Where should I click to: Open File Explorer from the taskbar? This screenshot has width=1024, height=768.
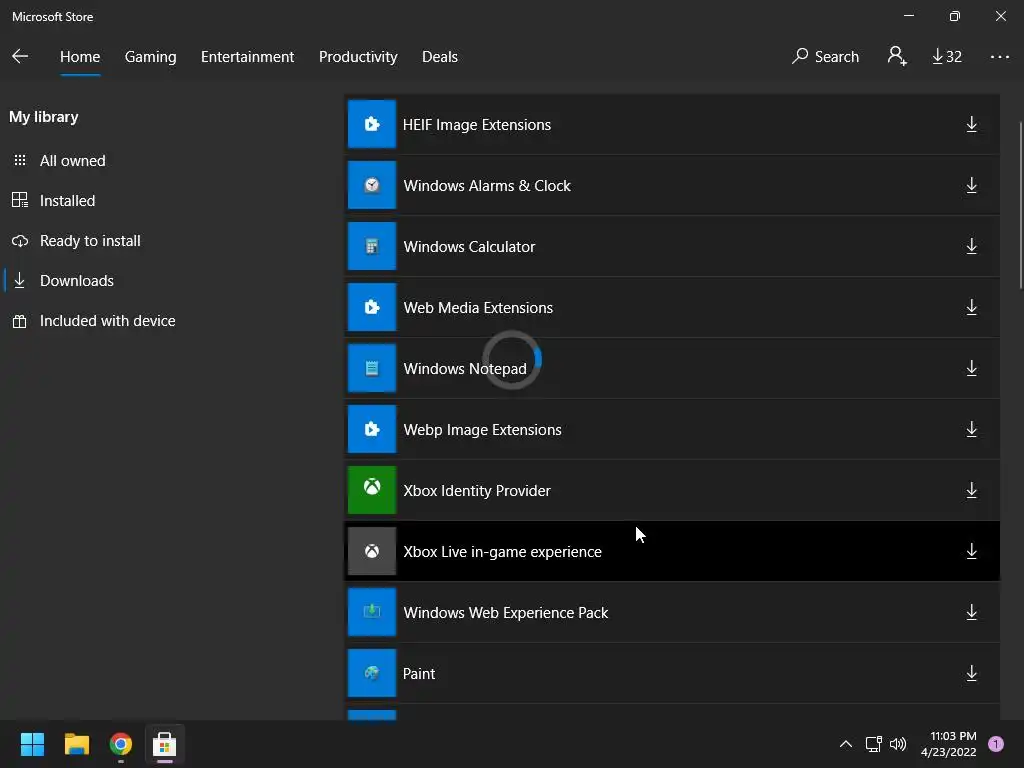[x=76, y=744]
